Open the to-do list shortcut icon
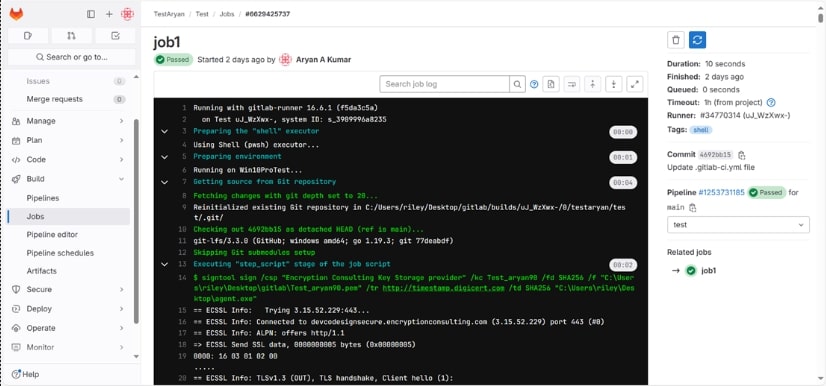The height and width of the screenshot is (386, 826). click(115, 36)
